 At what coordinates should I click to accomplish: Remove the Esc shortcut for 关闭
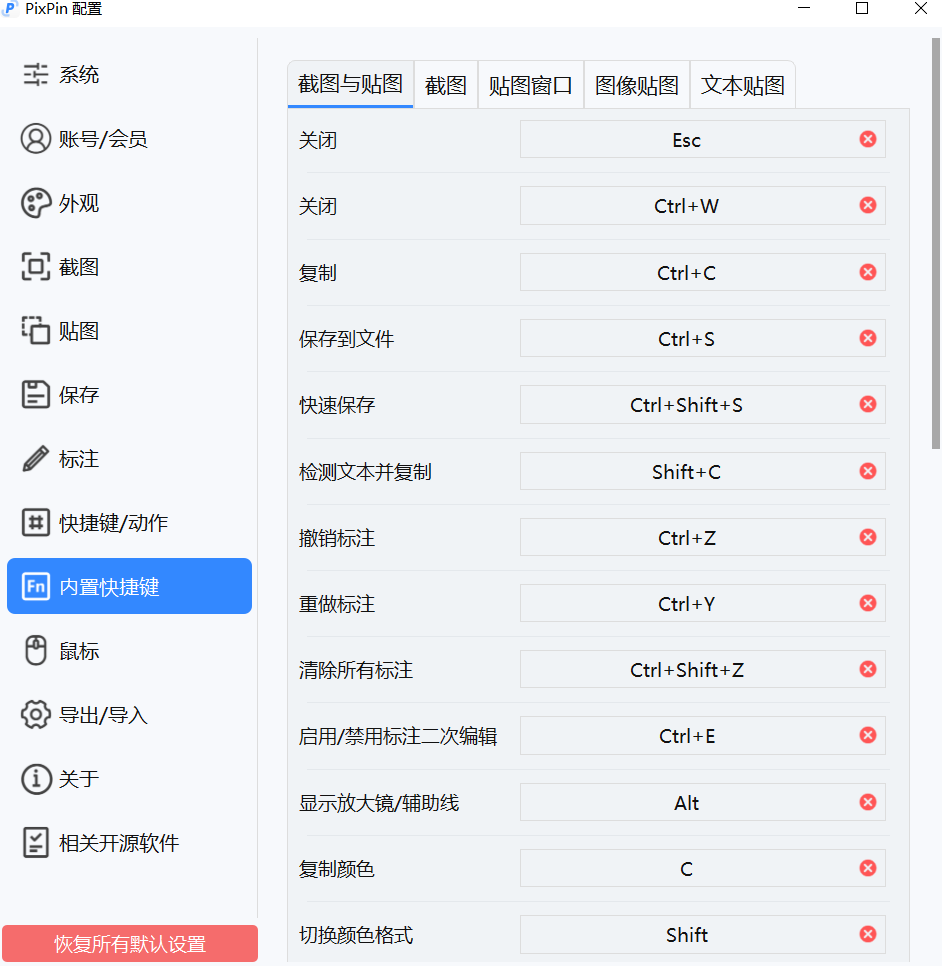(x=867, y=139)
